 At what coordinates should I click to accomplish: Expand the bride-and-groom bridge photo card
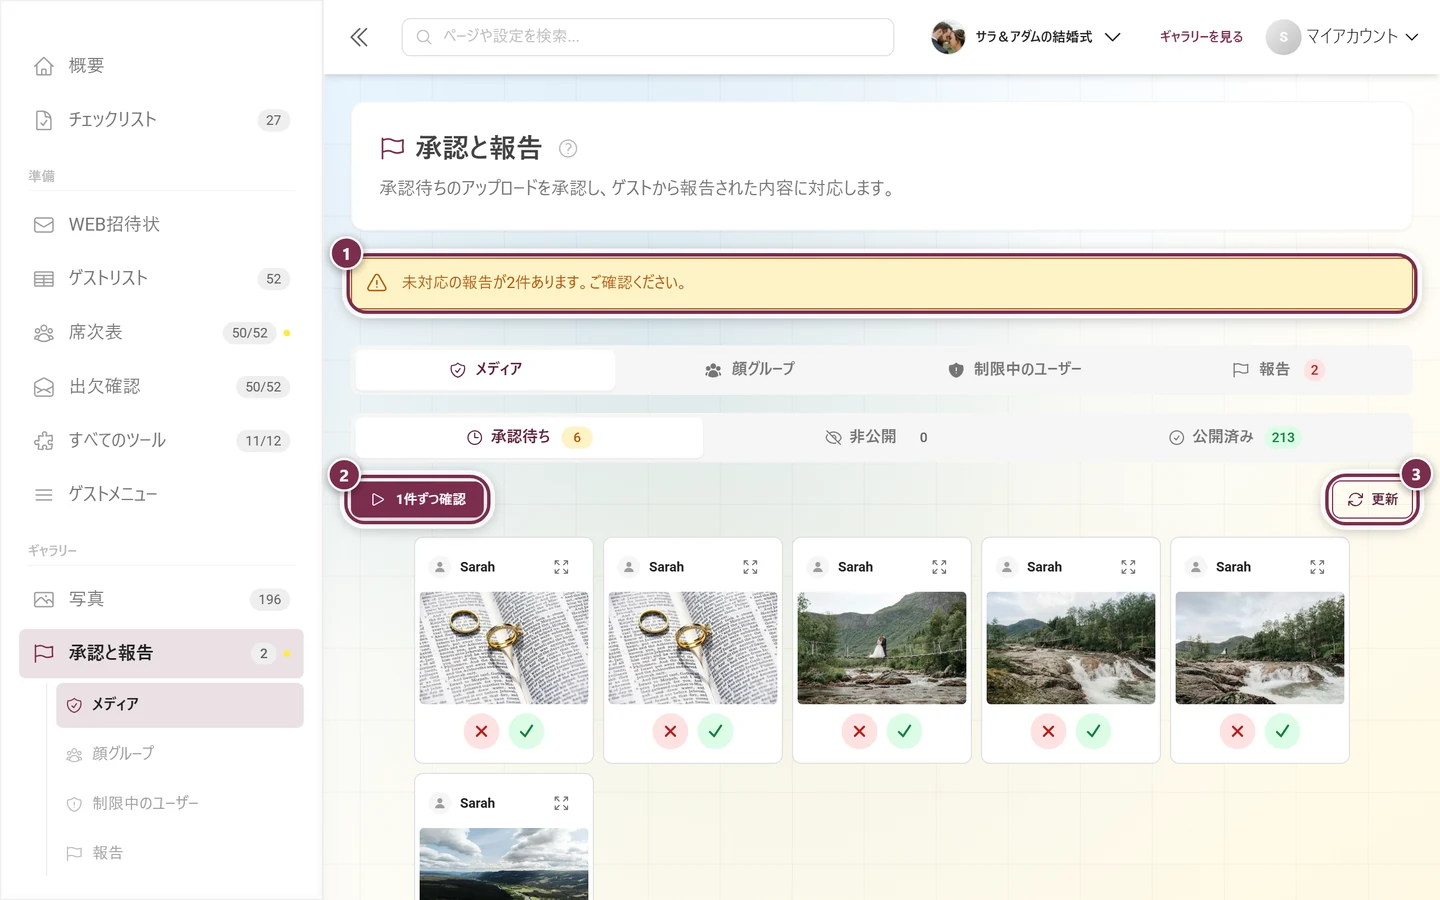[x=939, y=567]
